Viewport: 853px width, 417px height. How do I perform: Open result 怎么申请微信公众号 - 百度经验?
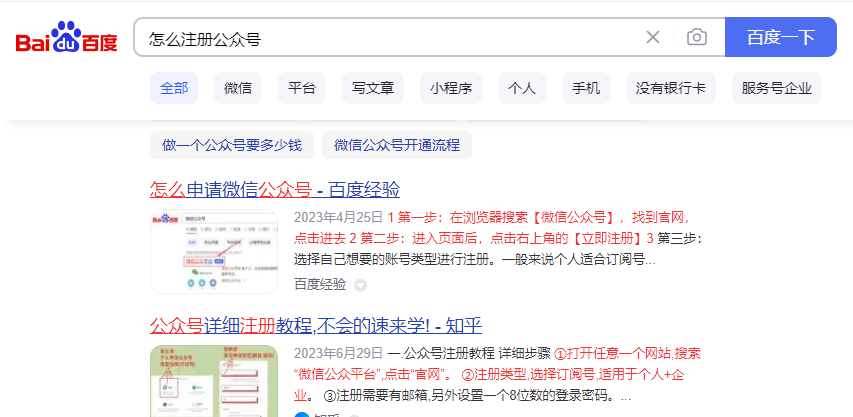point(275,190)
